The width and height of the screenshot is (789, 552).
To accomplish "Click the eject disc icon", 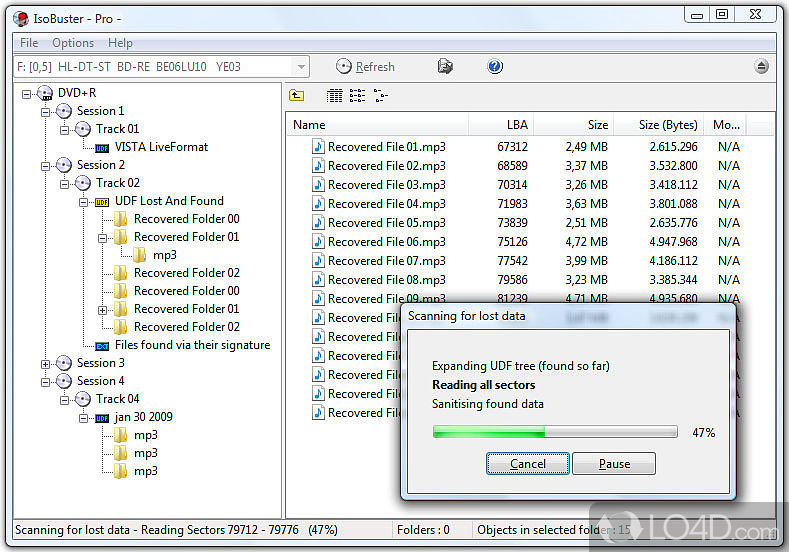I will pos(761,67).
